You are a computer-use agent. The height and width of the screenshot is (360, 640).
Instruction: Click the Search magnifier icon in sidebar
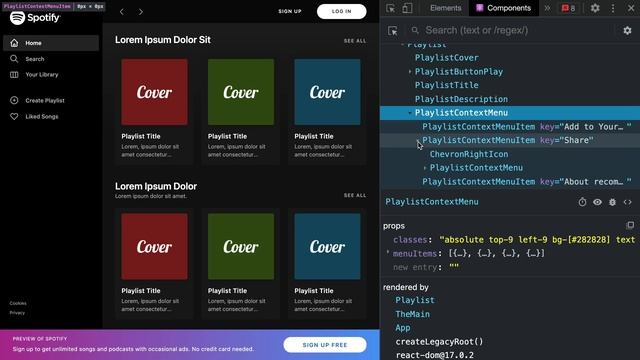pyautogui.click(x=14, y=59)
